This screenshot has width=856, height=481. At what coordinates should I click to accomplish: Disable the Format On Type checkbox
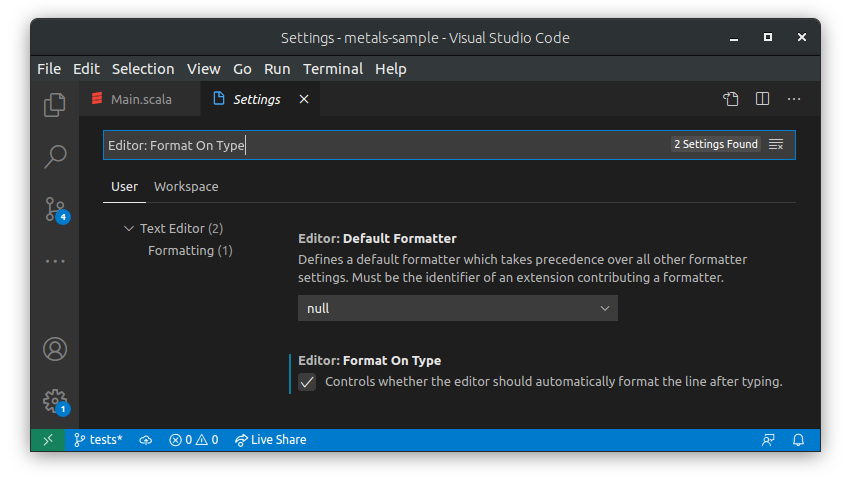tap(307, 382)
